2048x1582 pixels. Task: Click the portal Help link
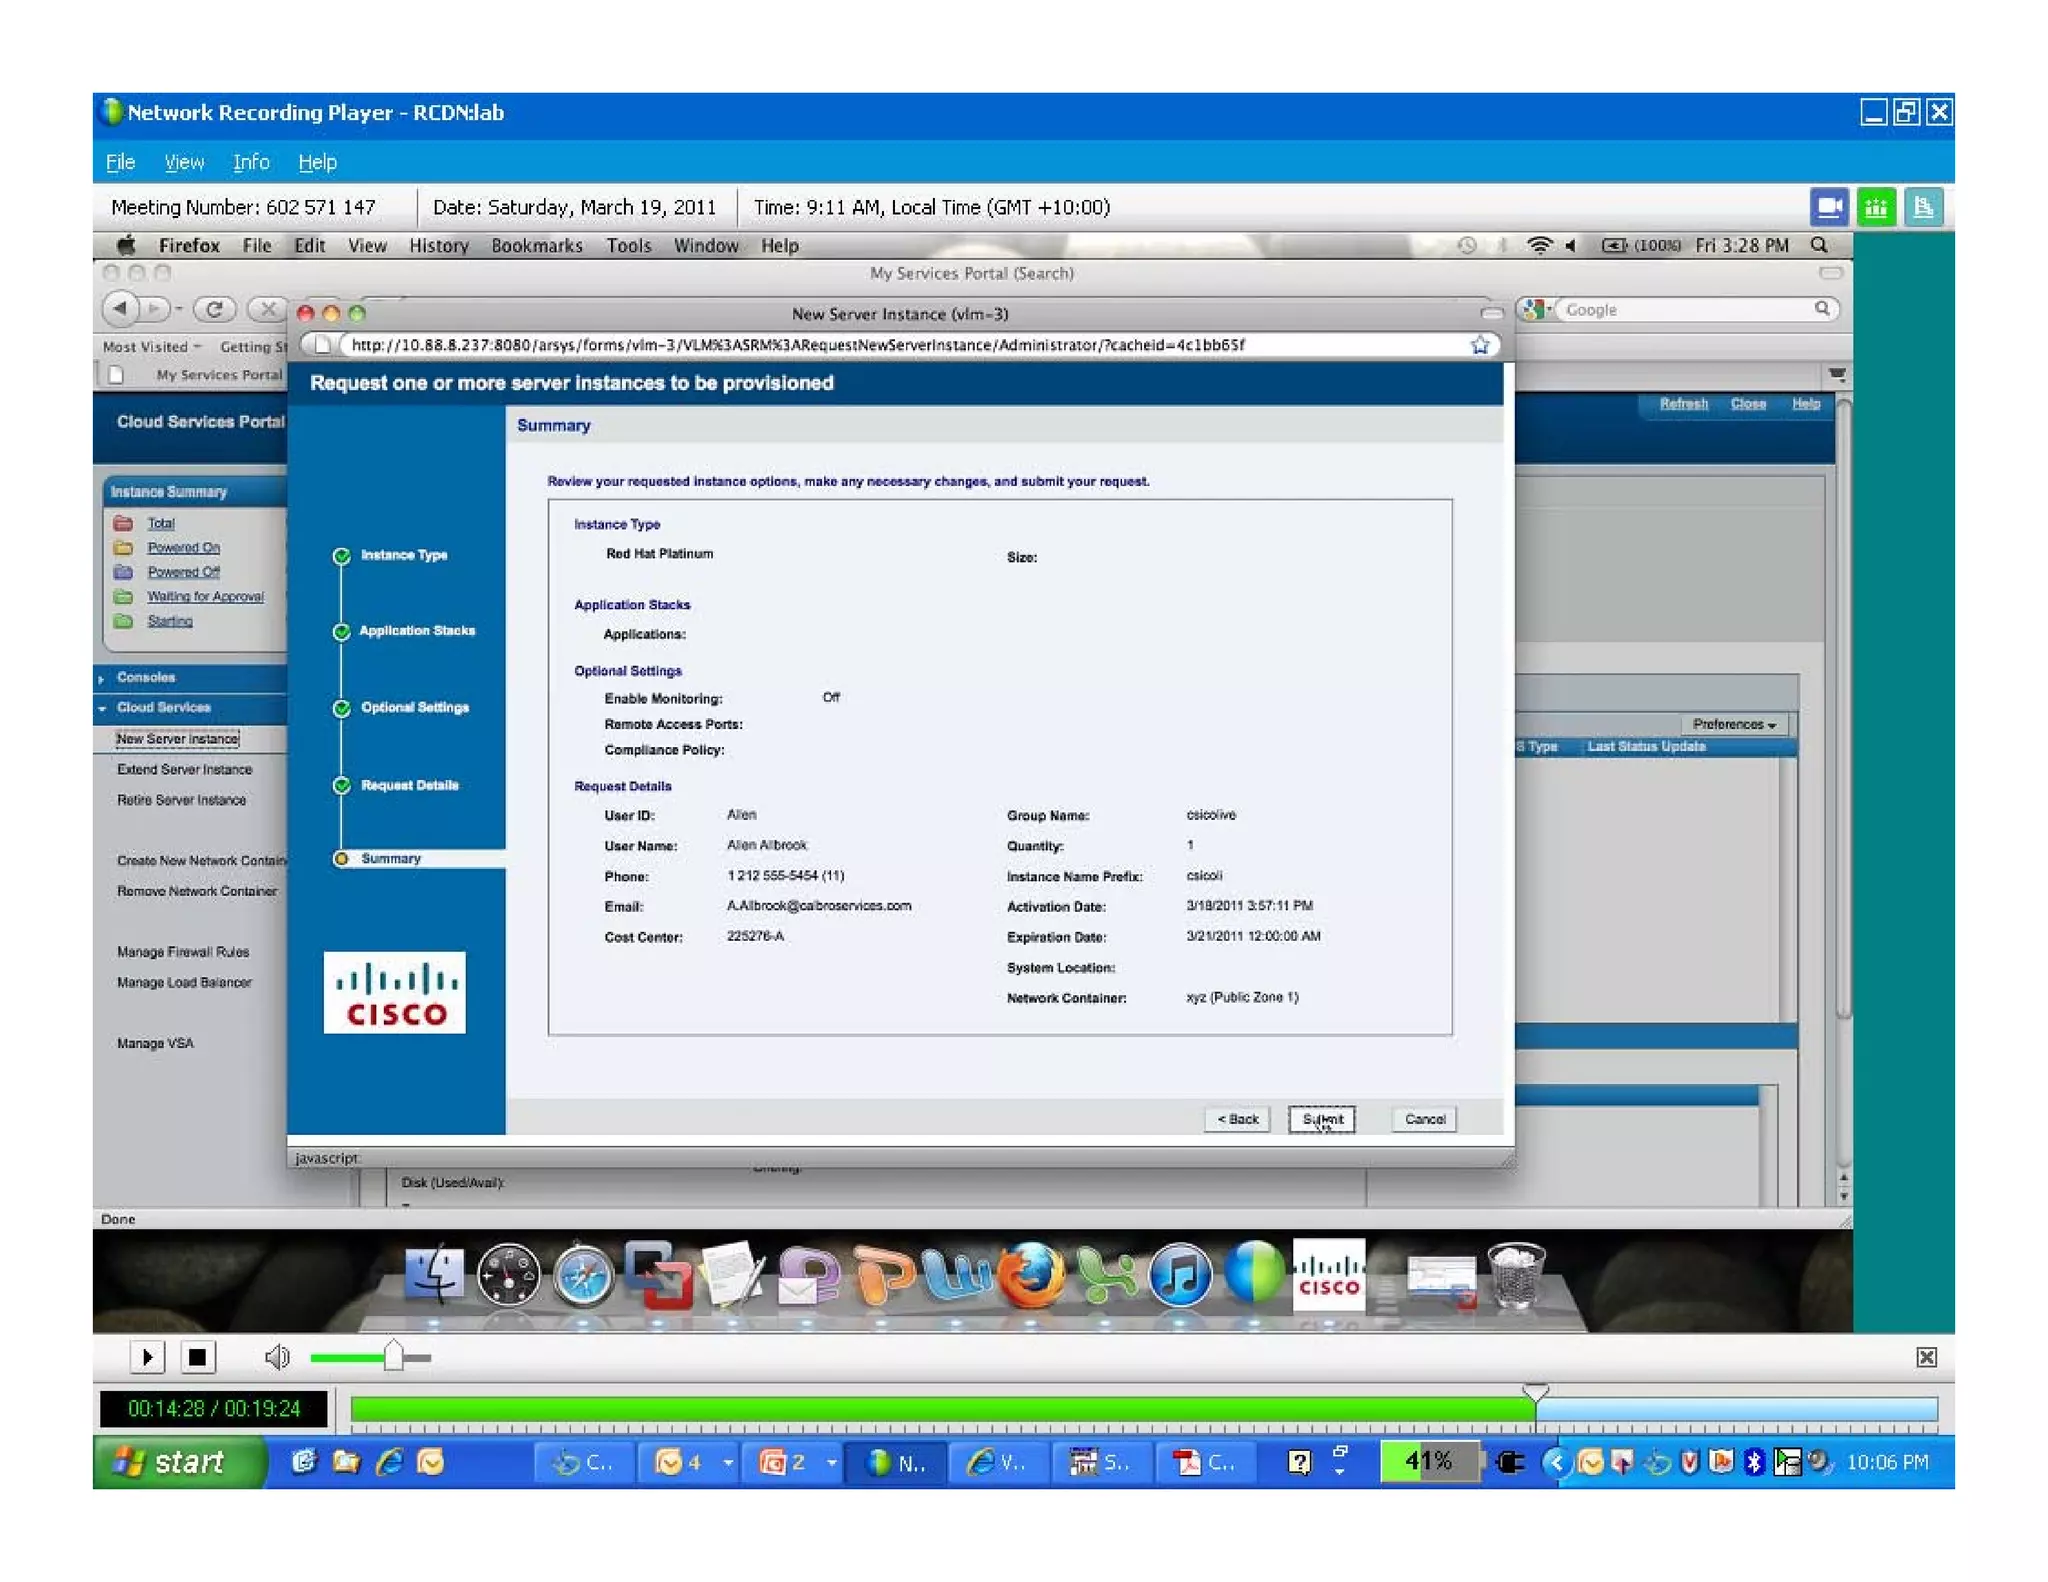pyautogui.click(x=1805, y=404)
